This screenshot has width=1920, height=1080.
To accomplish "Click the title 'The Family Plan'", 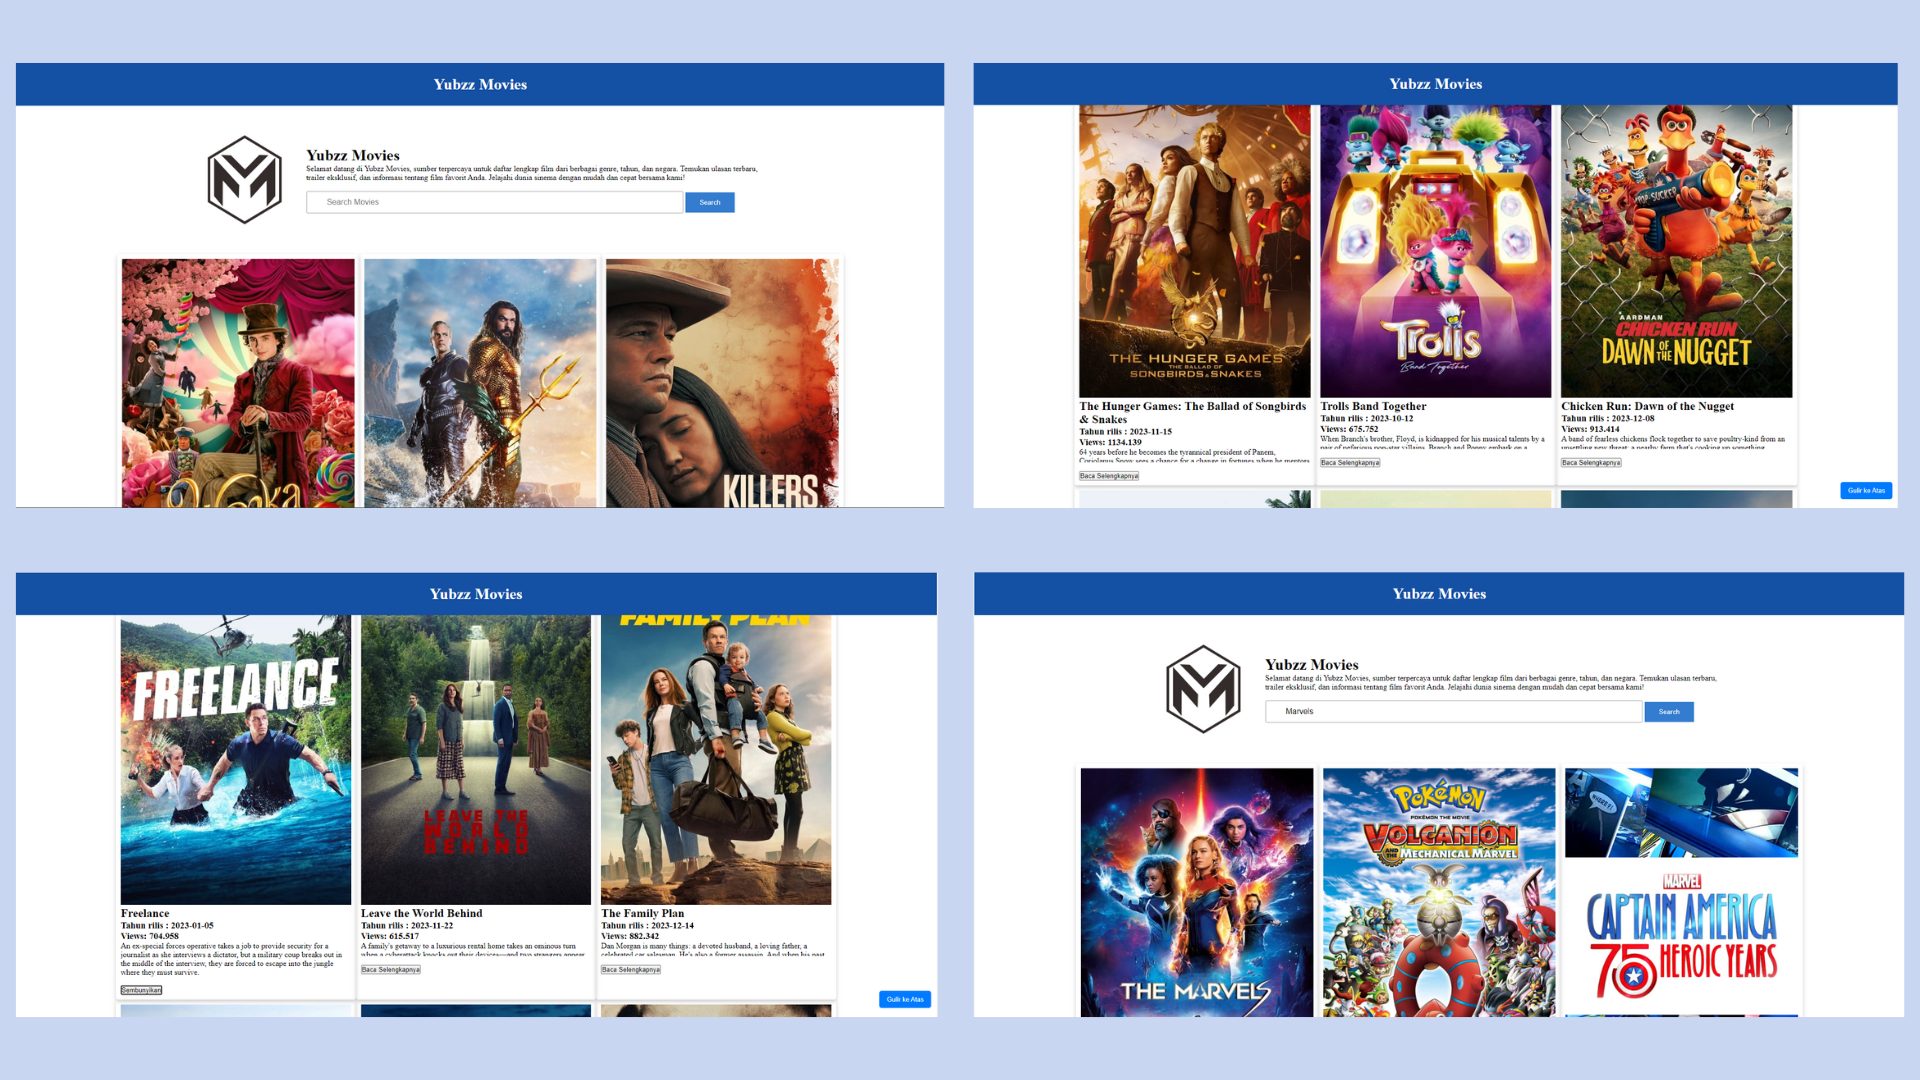I will [643, 913].
